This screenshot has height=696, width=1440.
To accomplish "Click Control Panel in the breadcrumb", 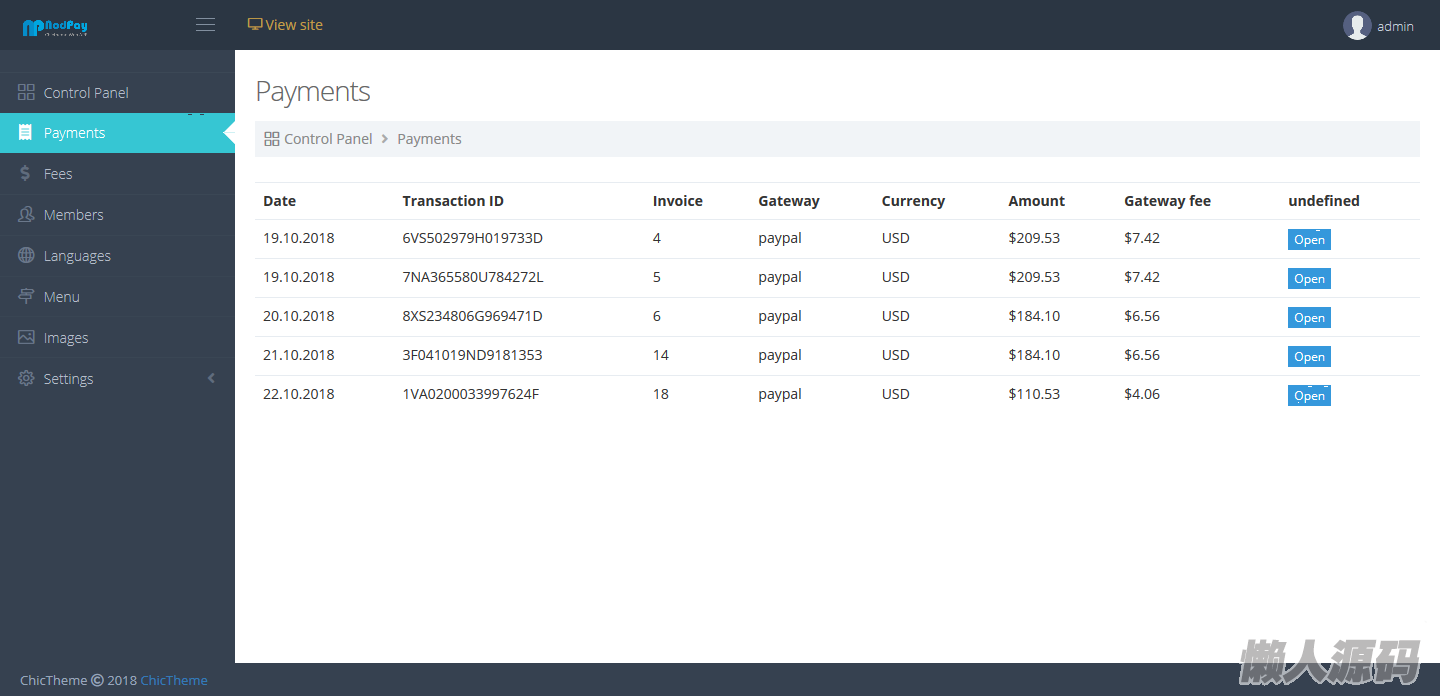I will click(x=327, y=139).
